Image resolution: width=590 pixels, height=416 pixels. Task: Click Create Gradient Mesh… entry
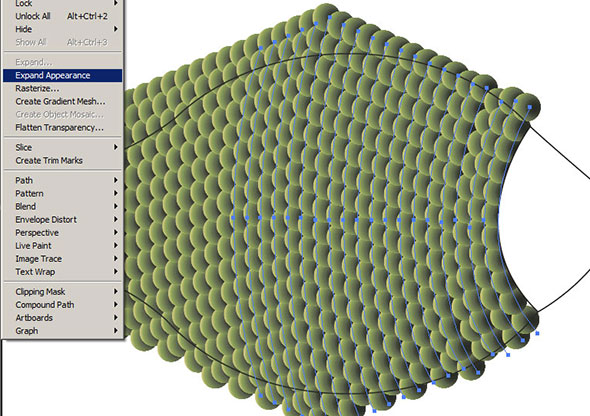click(62, 102)
